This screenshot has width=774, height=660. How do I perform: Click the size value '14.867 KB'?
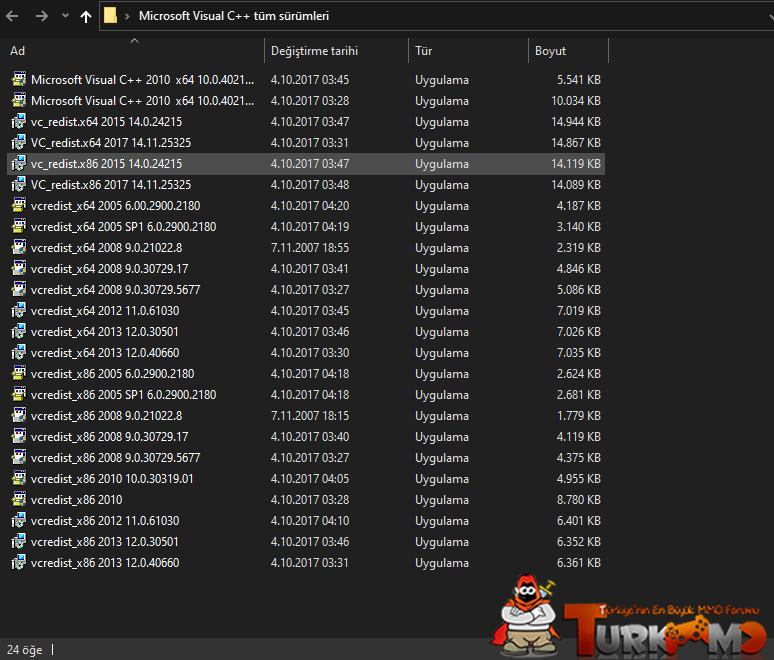coord(576,143)
